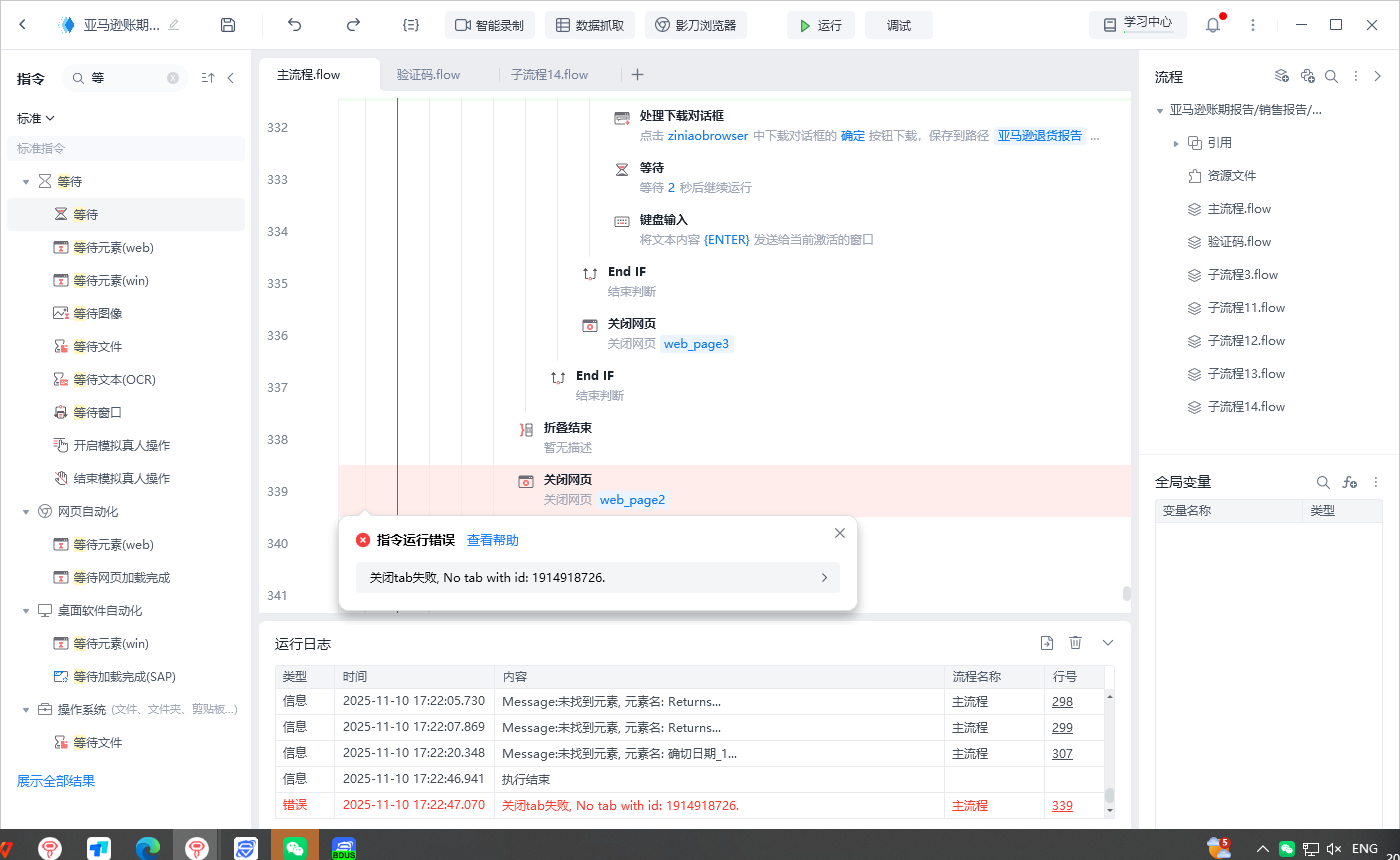Toggle command list sort order icon

click(208, 77)
